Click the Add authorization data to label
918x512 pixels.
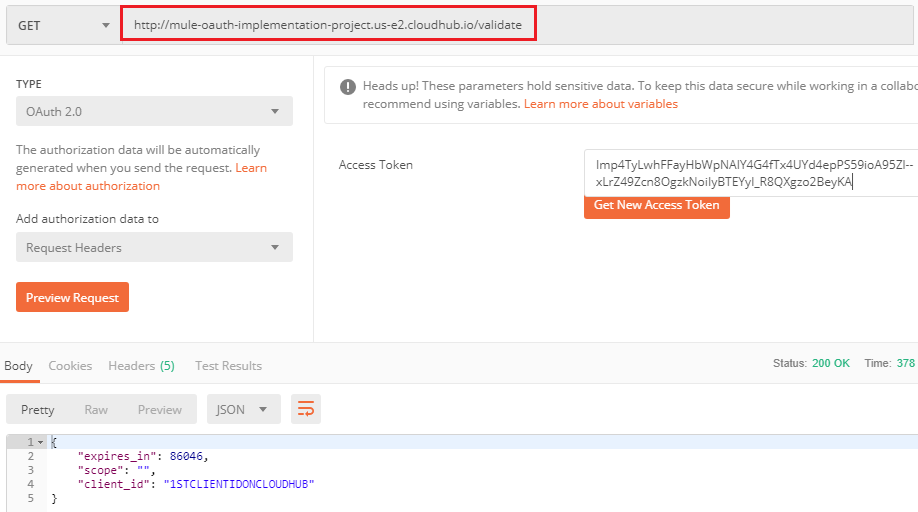(x=87, y=219)
